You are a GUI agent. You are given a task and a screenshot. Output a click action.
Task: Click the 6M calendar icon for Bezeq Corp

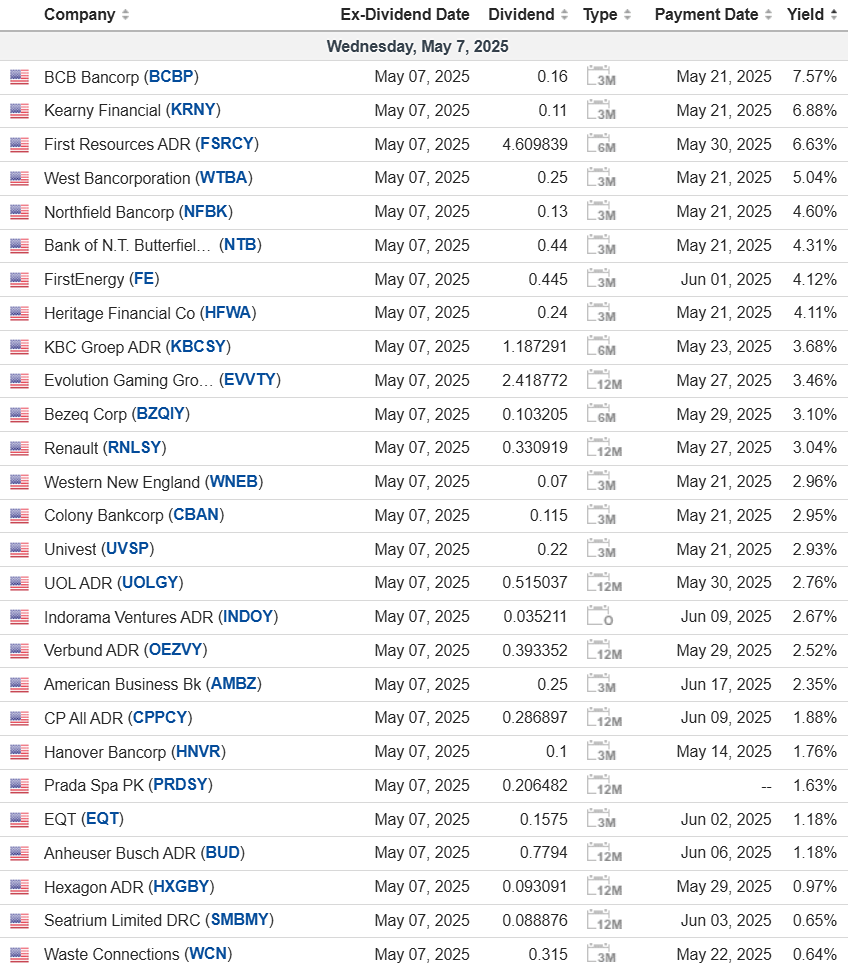[600, 415]
